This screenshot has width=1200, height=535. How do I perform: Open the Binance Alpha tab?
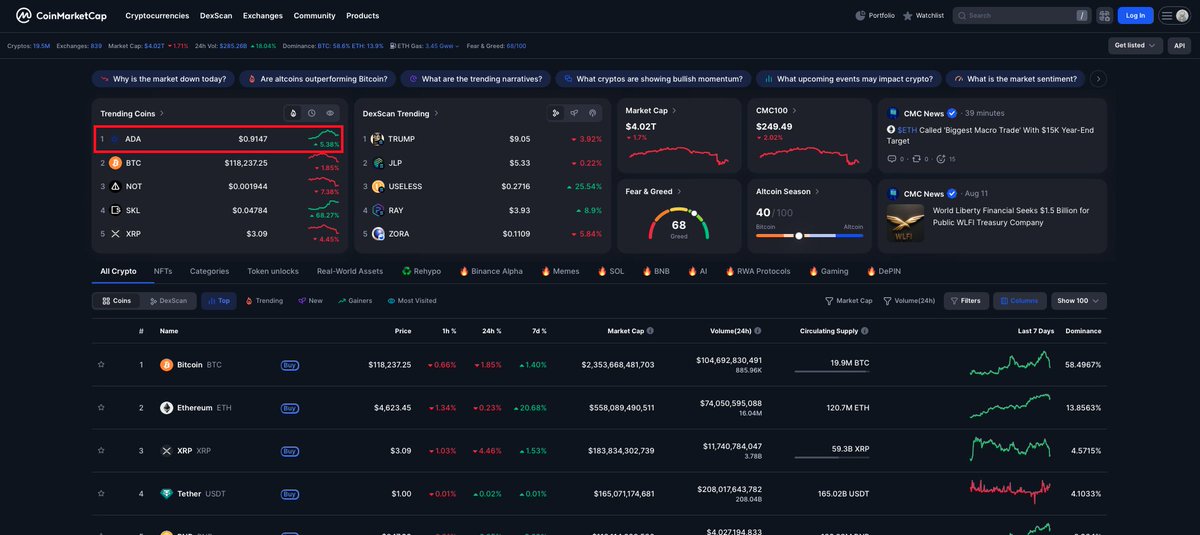click(x=491, y=271)
